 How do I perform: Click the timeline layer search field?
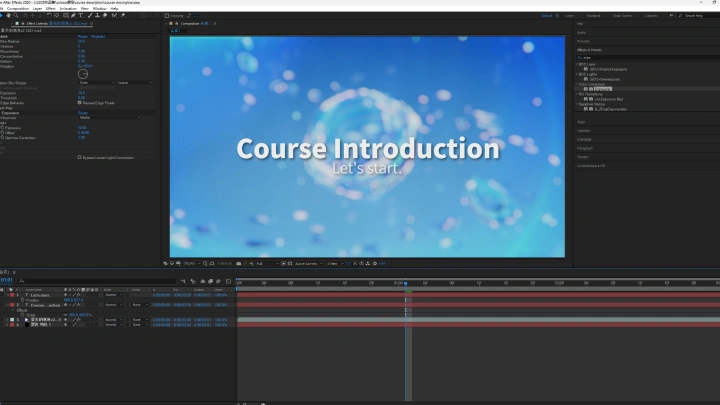pyautogui.click(x=96, y=281)
